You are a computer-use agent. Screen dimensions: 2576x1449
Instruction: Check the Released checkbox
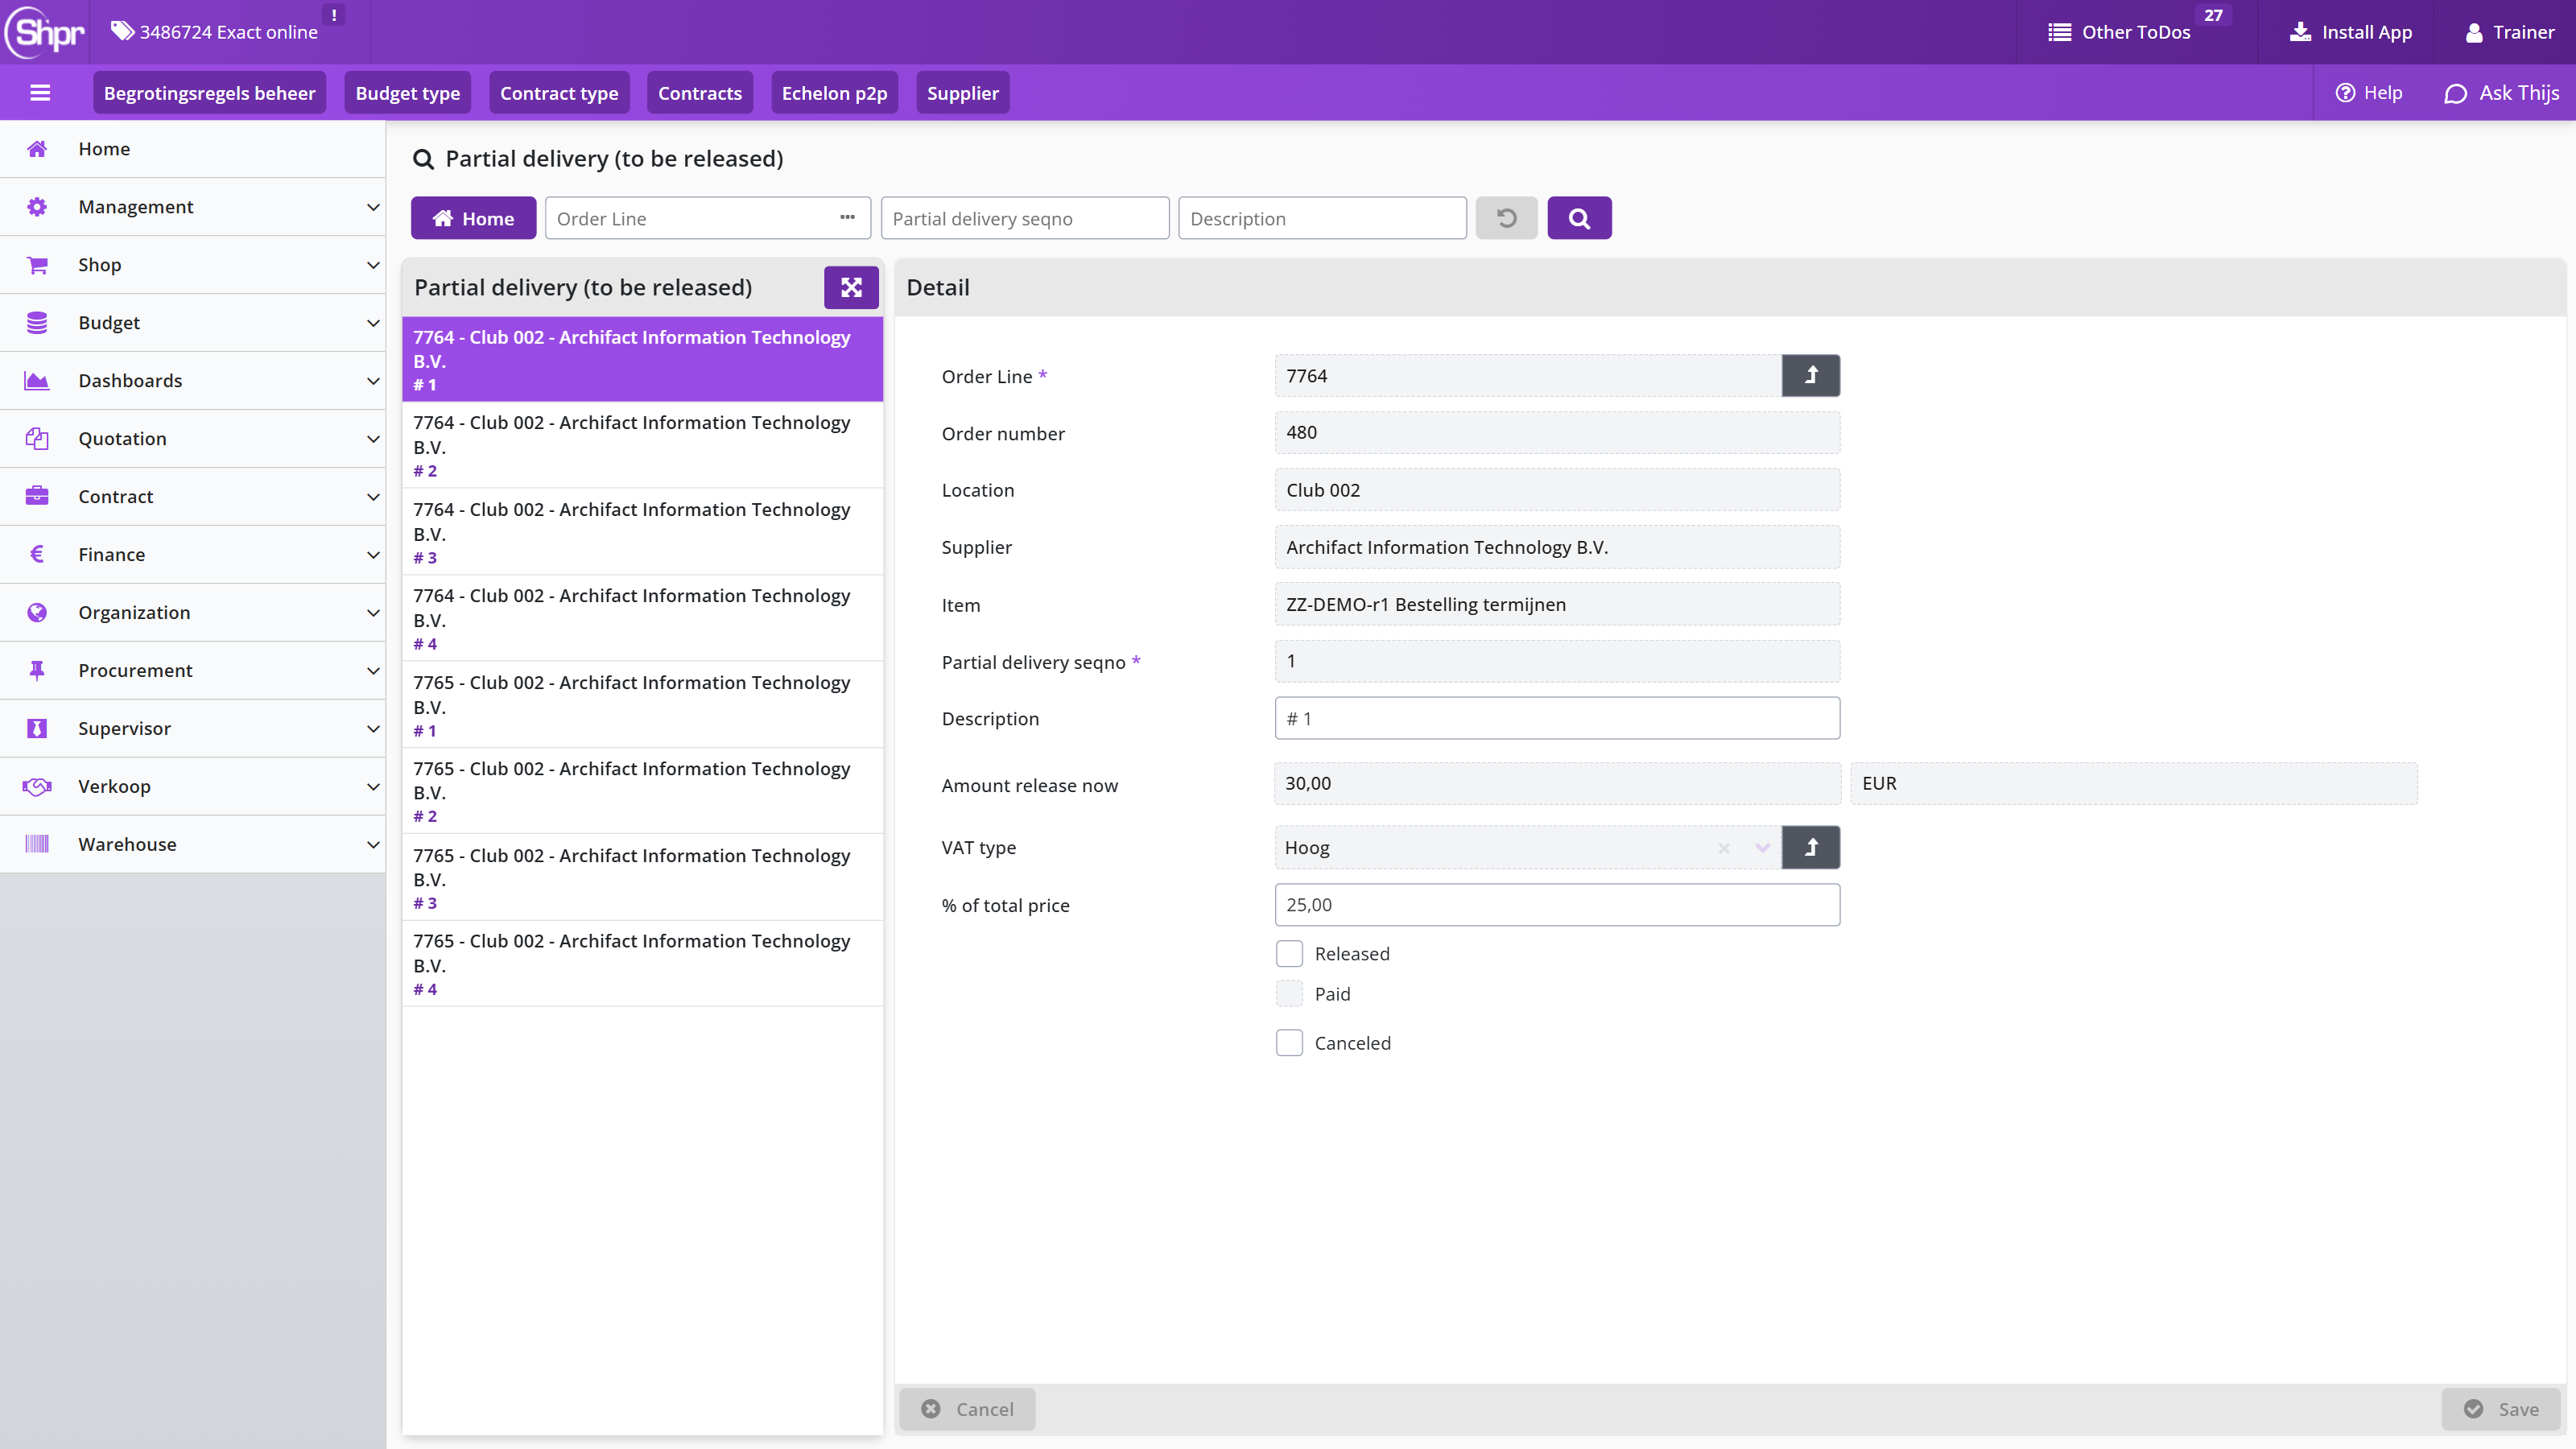pyautogui.click(x=1289, y=954)
